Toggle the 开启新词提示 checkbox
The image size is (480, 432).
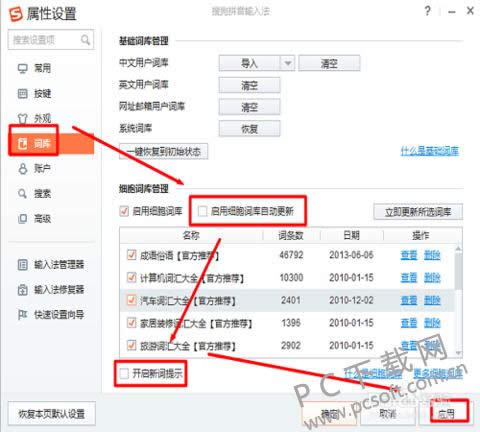click(x=124, y=373)
